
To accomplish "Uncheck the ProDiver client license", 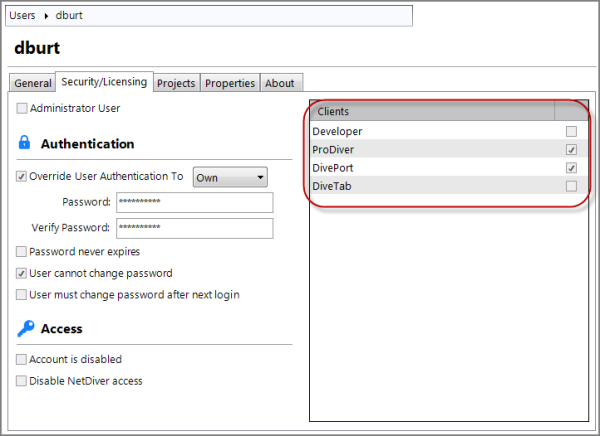I will [571, 149].
